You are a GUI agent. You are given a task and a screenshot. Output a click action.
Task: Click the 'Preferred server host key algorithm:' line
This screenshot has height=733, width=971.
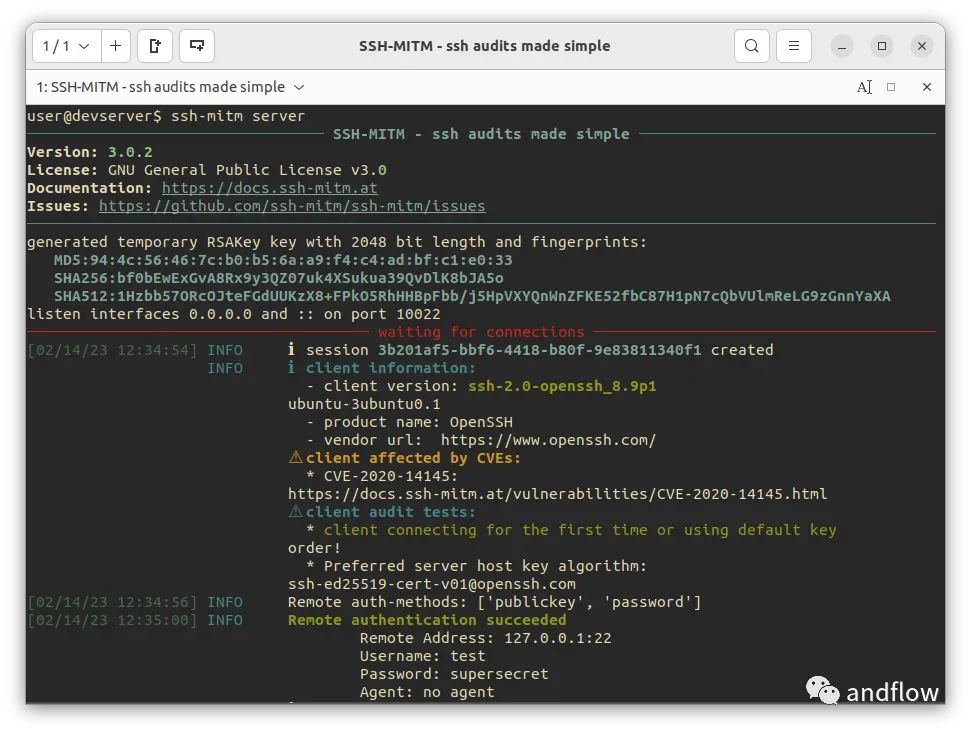click(x=476, y=566)
